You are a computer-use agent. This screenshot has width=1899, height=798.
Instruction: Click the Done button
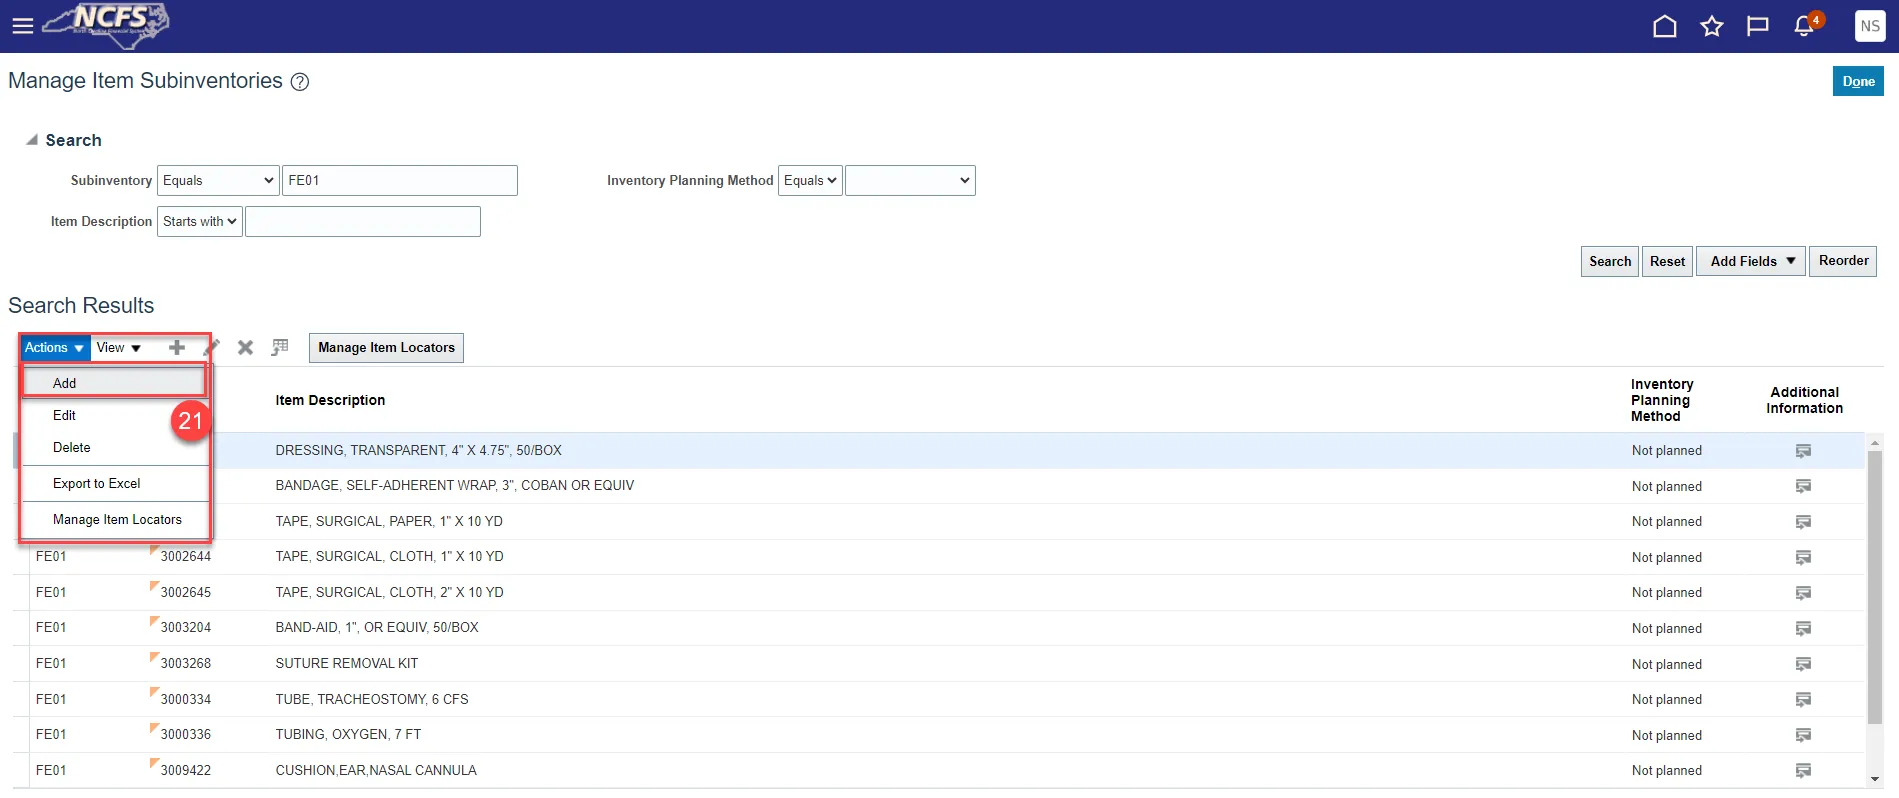pos(1857,81)
